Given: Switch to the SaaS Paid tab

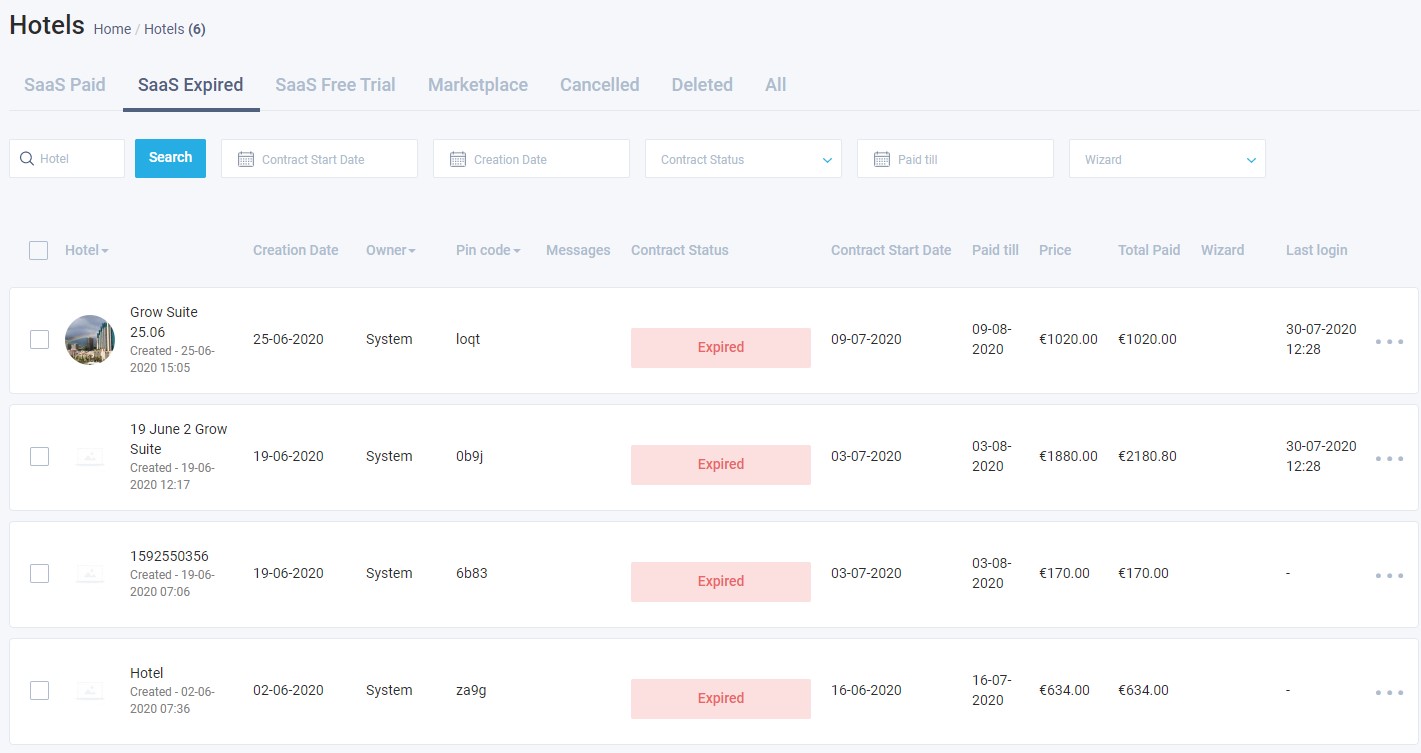Looking at the screenshot, I should (x=65, y=85).
